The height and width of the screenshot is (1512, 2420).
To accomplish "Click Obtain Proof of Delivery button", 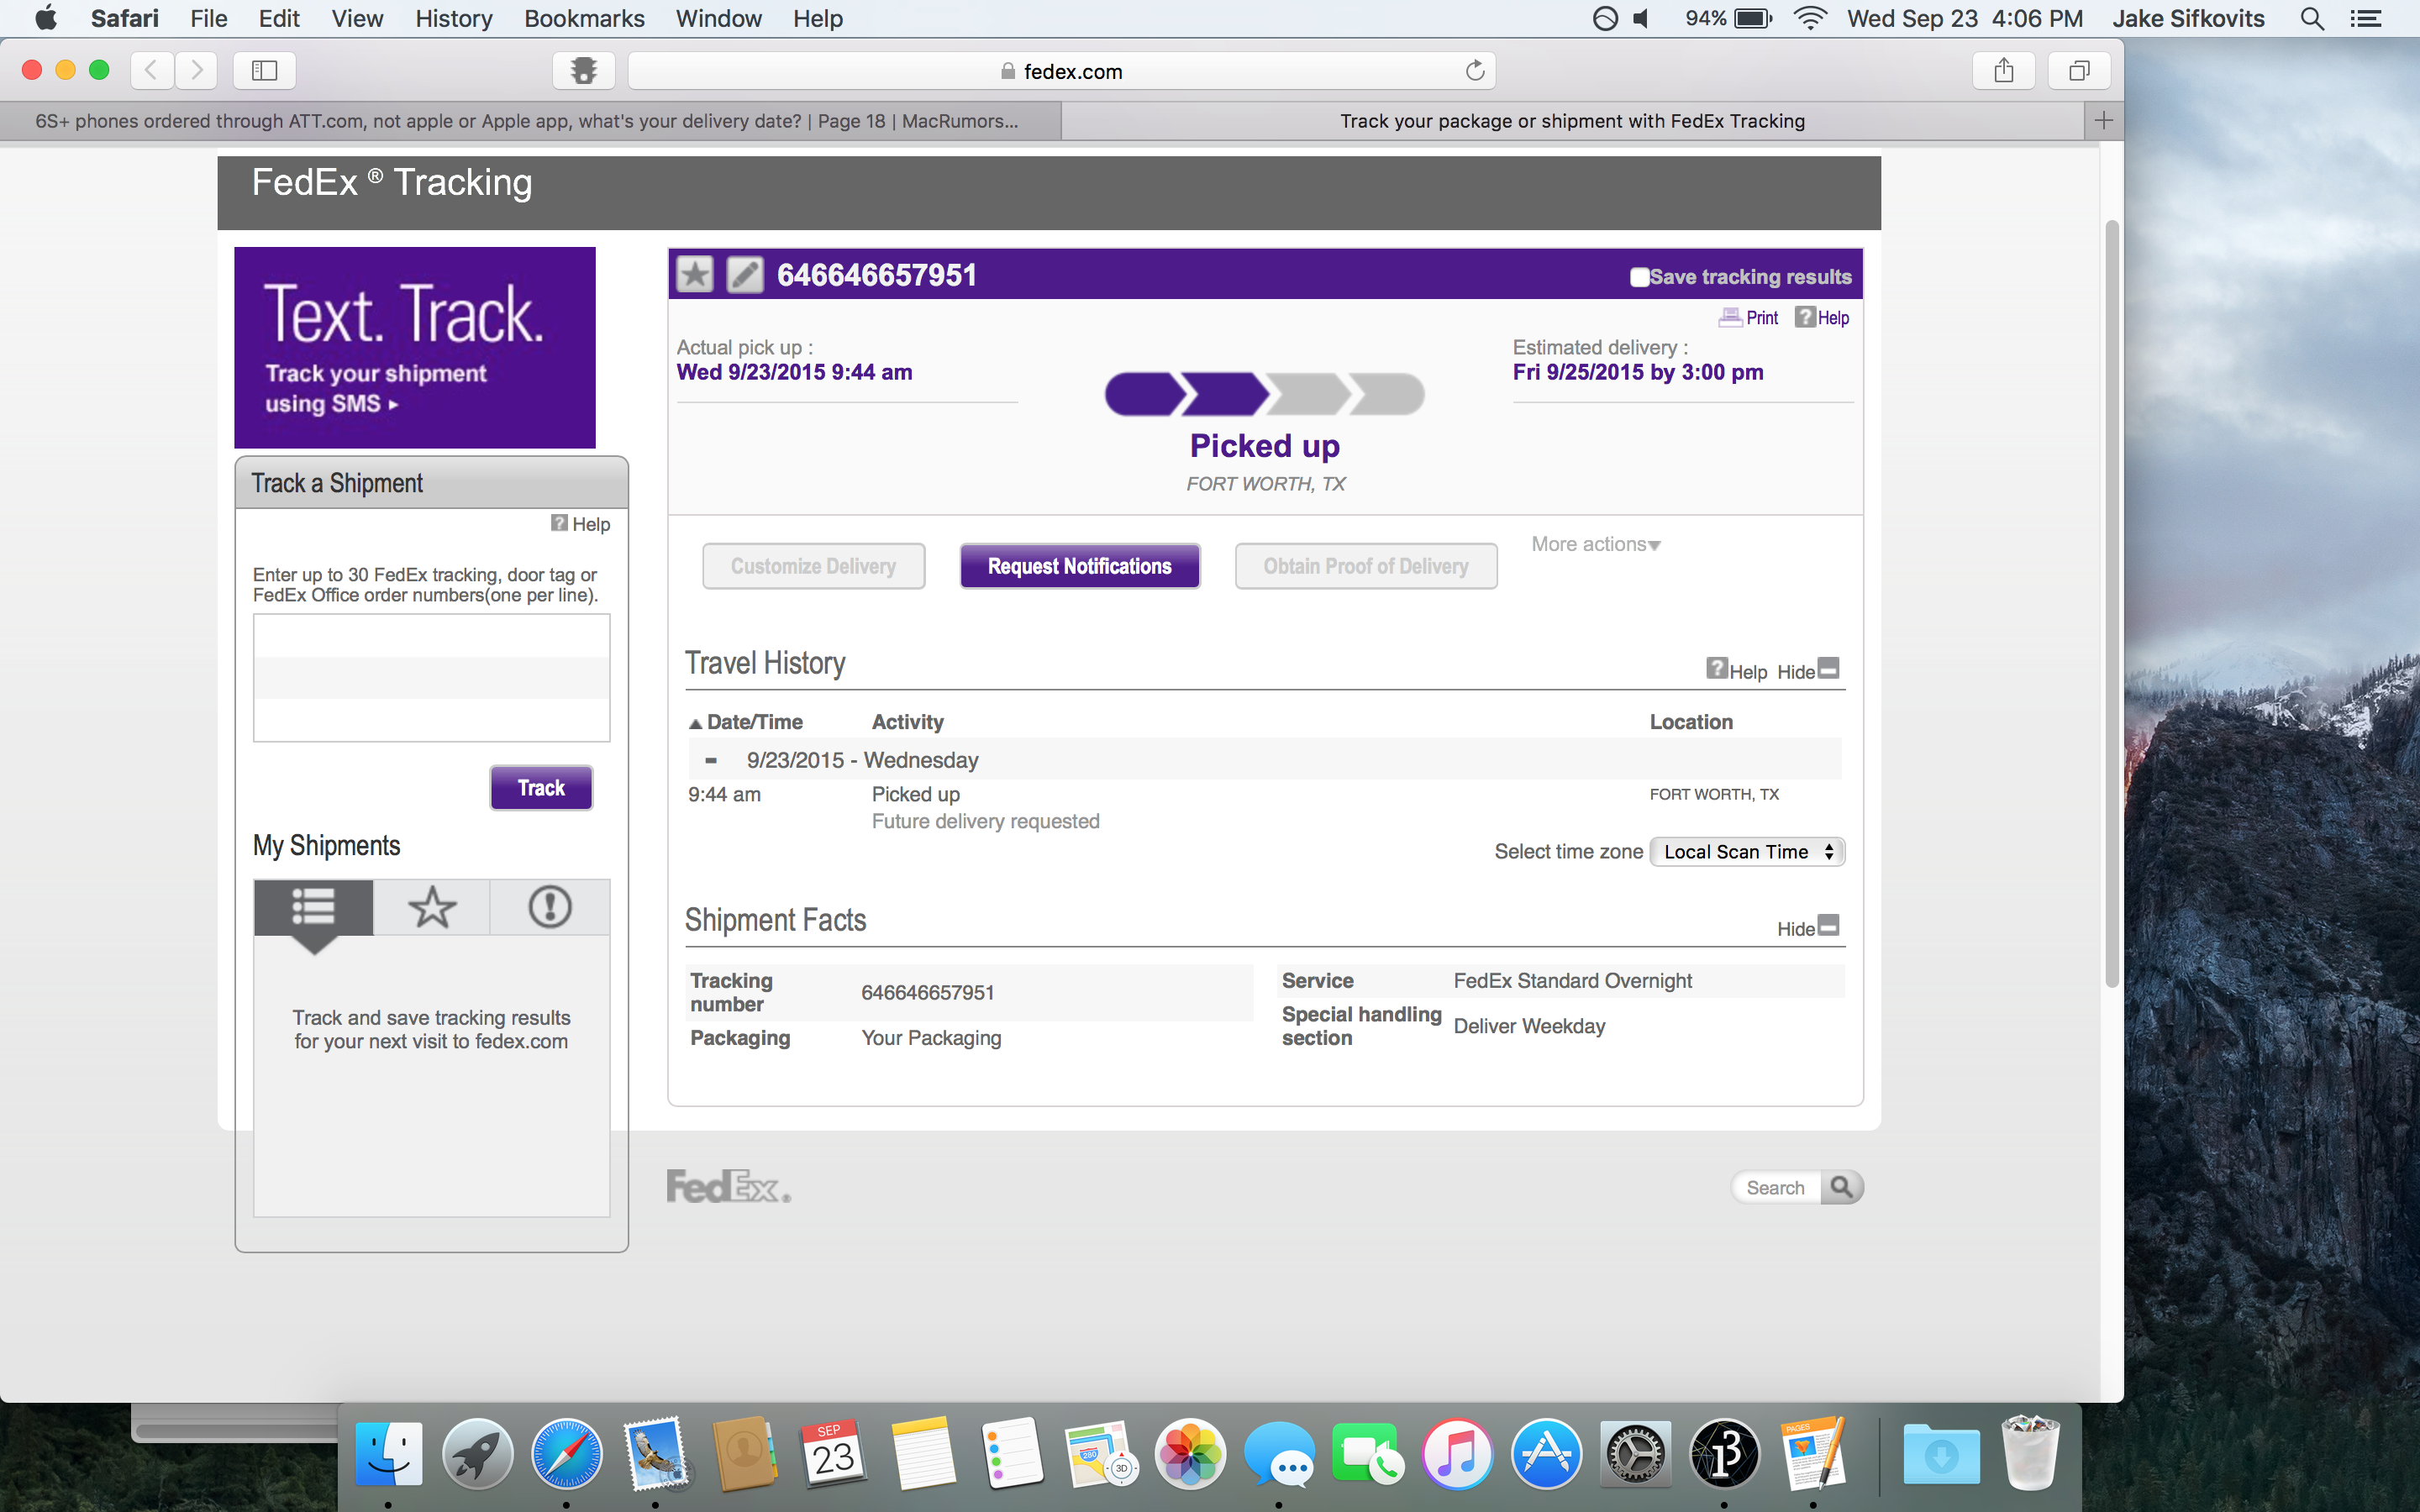I will 1365,566.
